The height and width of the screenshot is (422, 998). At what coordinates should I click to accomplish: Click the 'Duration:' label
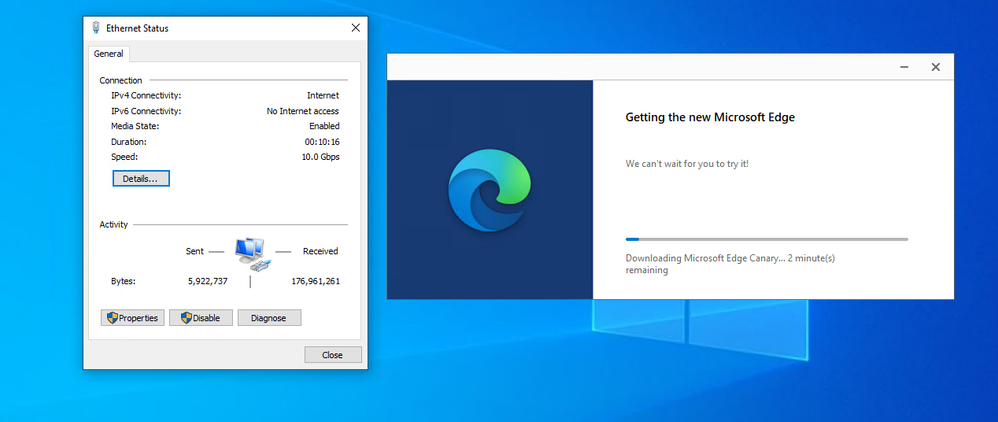click(129, 141)
